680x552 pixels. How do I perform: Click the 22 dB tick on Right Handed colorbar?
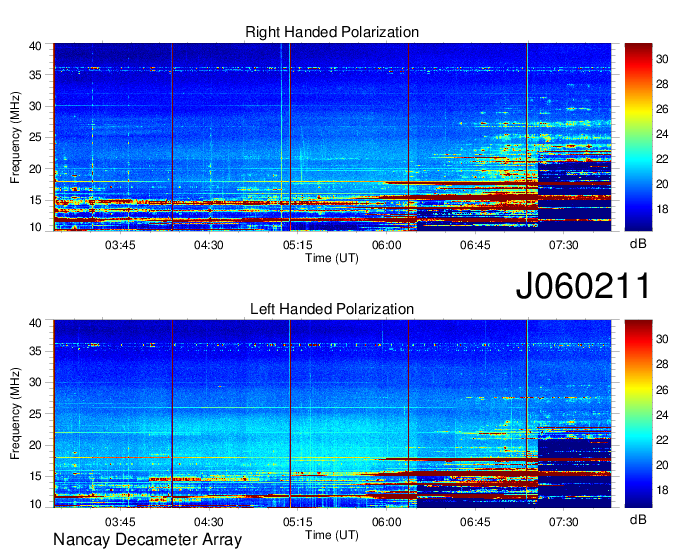[x=662, y=159]
